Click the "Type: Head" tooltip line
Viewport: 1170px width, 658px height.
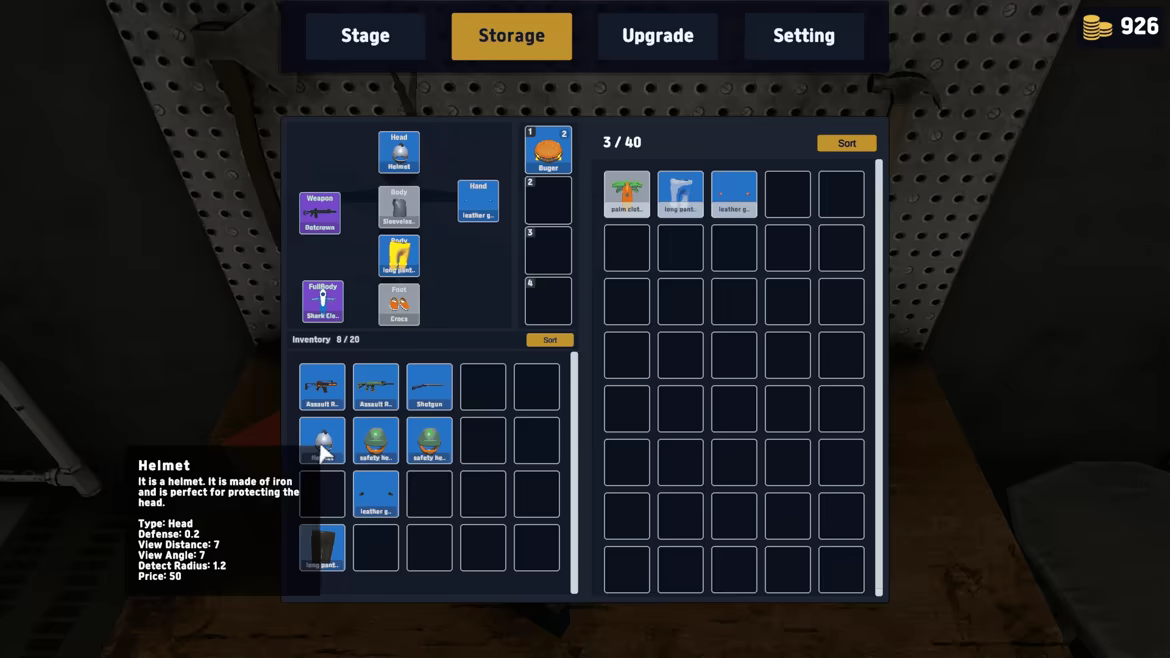166,524
